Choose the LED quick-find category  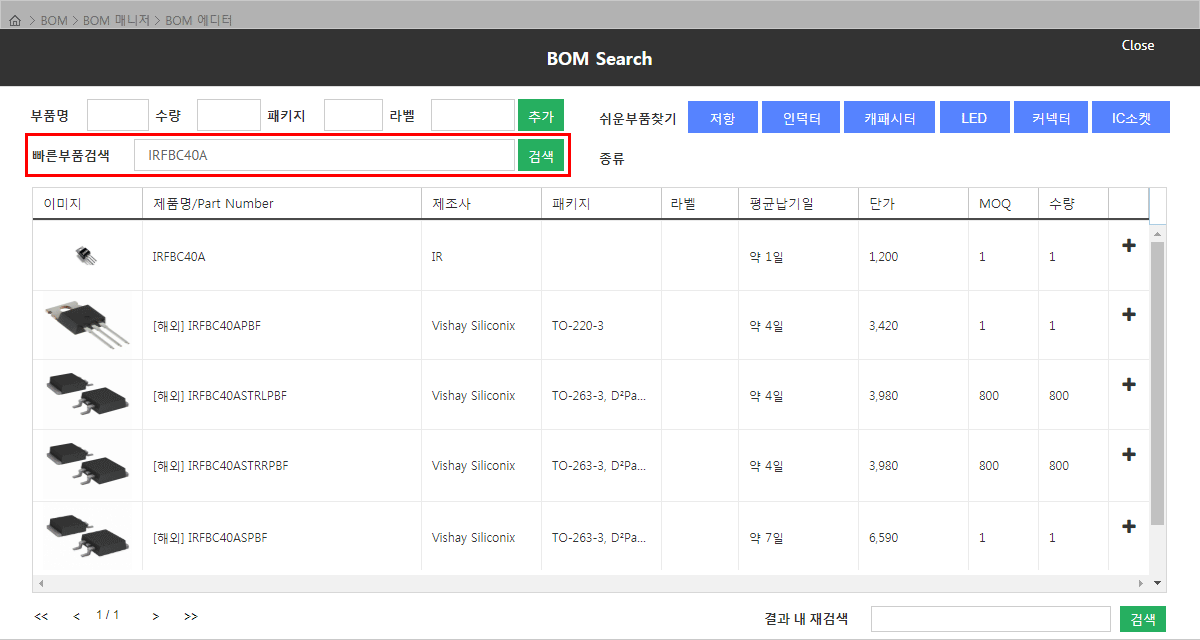[974, 118]
